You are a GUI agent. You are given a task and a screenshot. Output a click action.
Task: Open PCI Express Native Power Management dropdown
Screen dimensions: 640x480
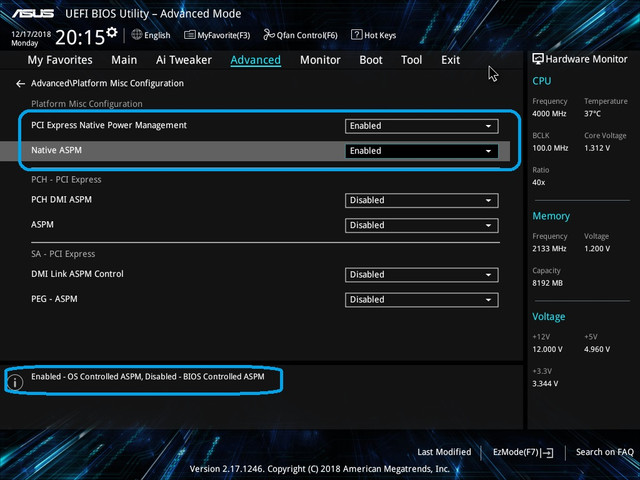click(421, 126)
